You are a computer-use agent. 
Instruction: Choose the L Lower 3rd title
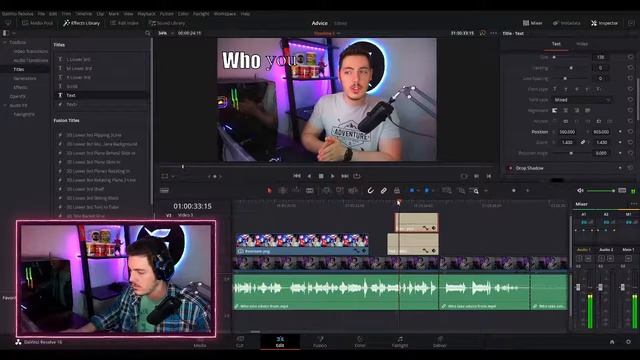pyautogui.click(x=78, y=59)
